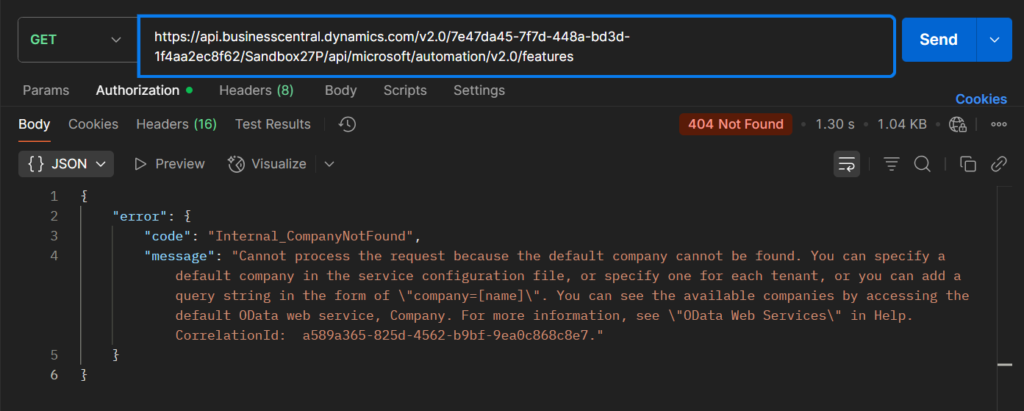Expand the Send button arrow options
The height and width of the screenshot is (411, 1024).
point(994,40)
